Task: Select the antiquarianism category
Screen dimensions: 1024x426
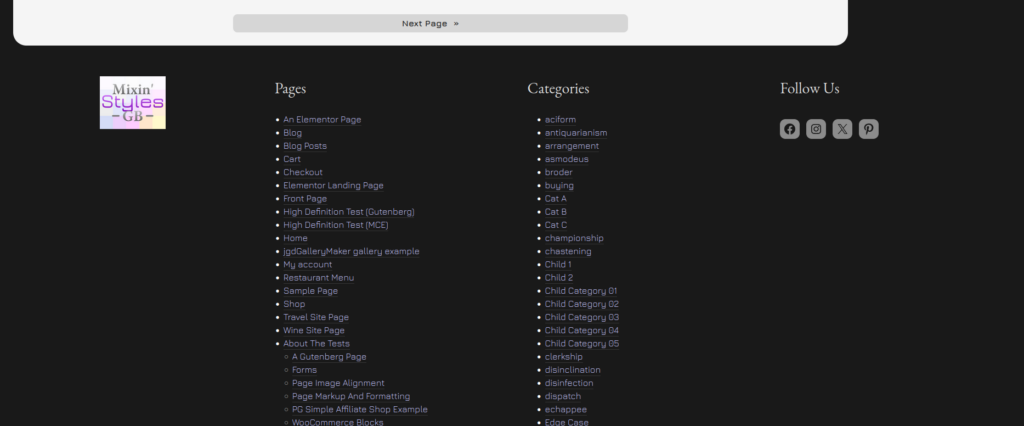Action: click(576, 133)
